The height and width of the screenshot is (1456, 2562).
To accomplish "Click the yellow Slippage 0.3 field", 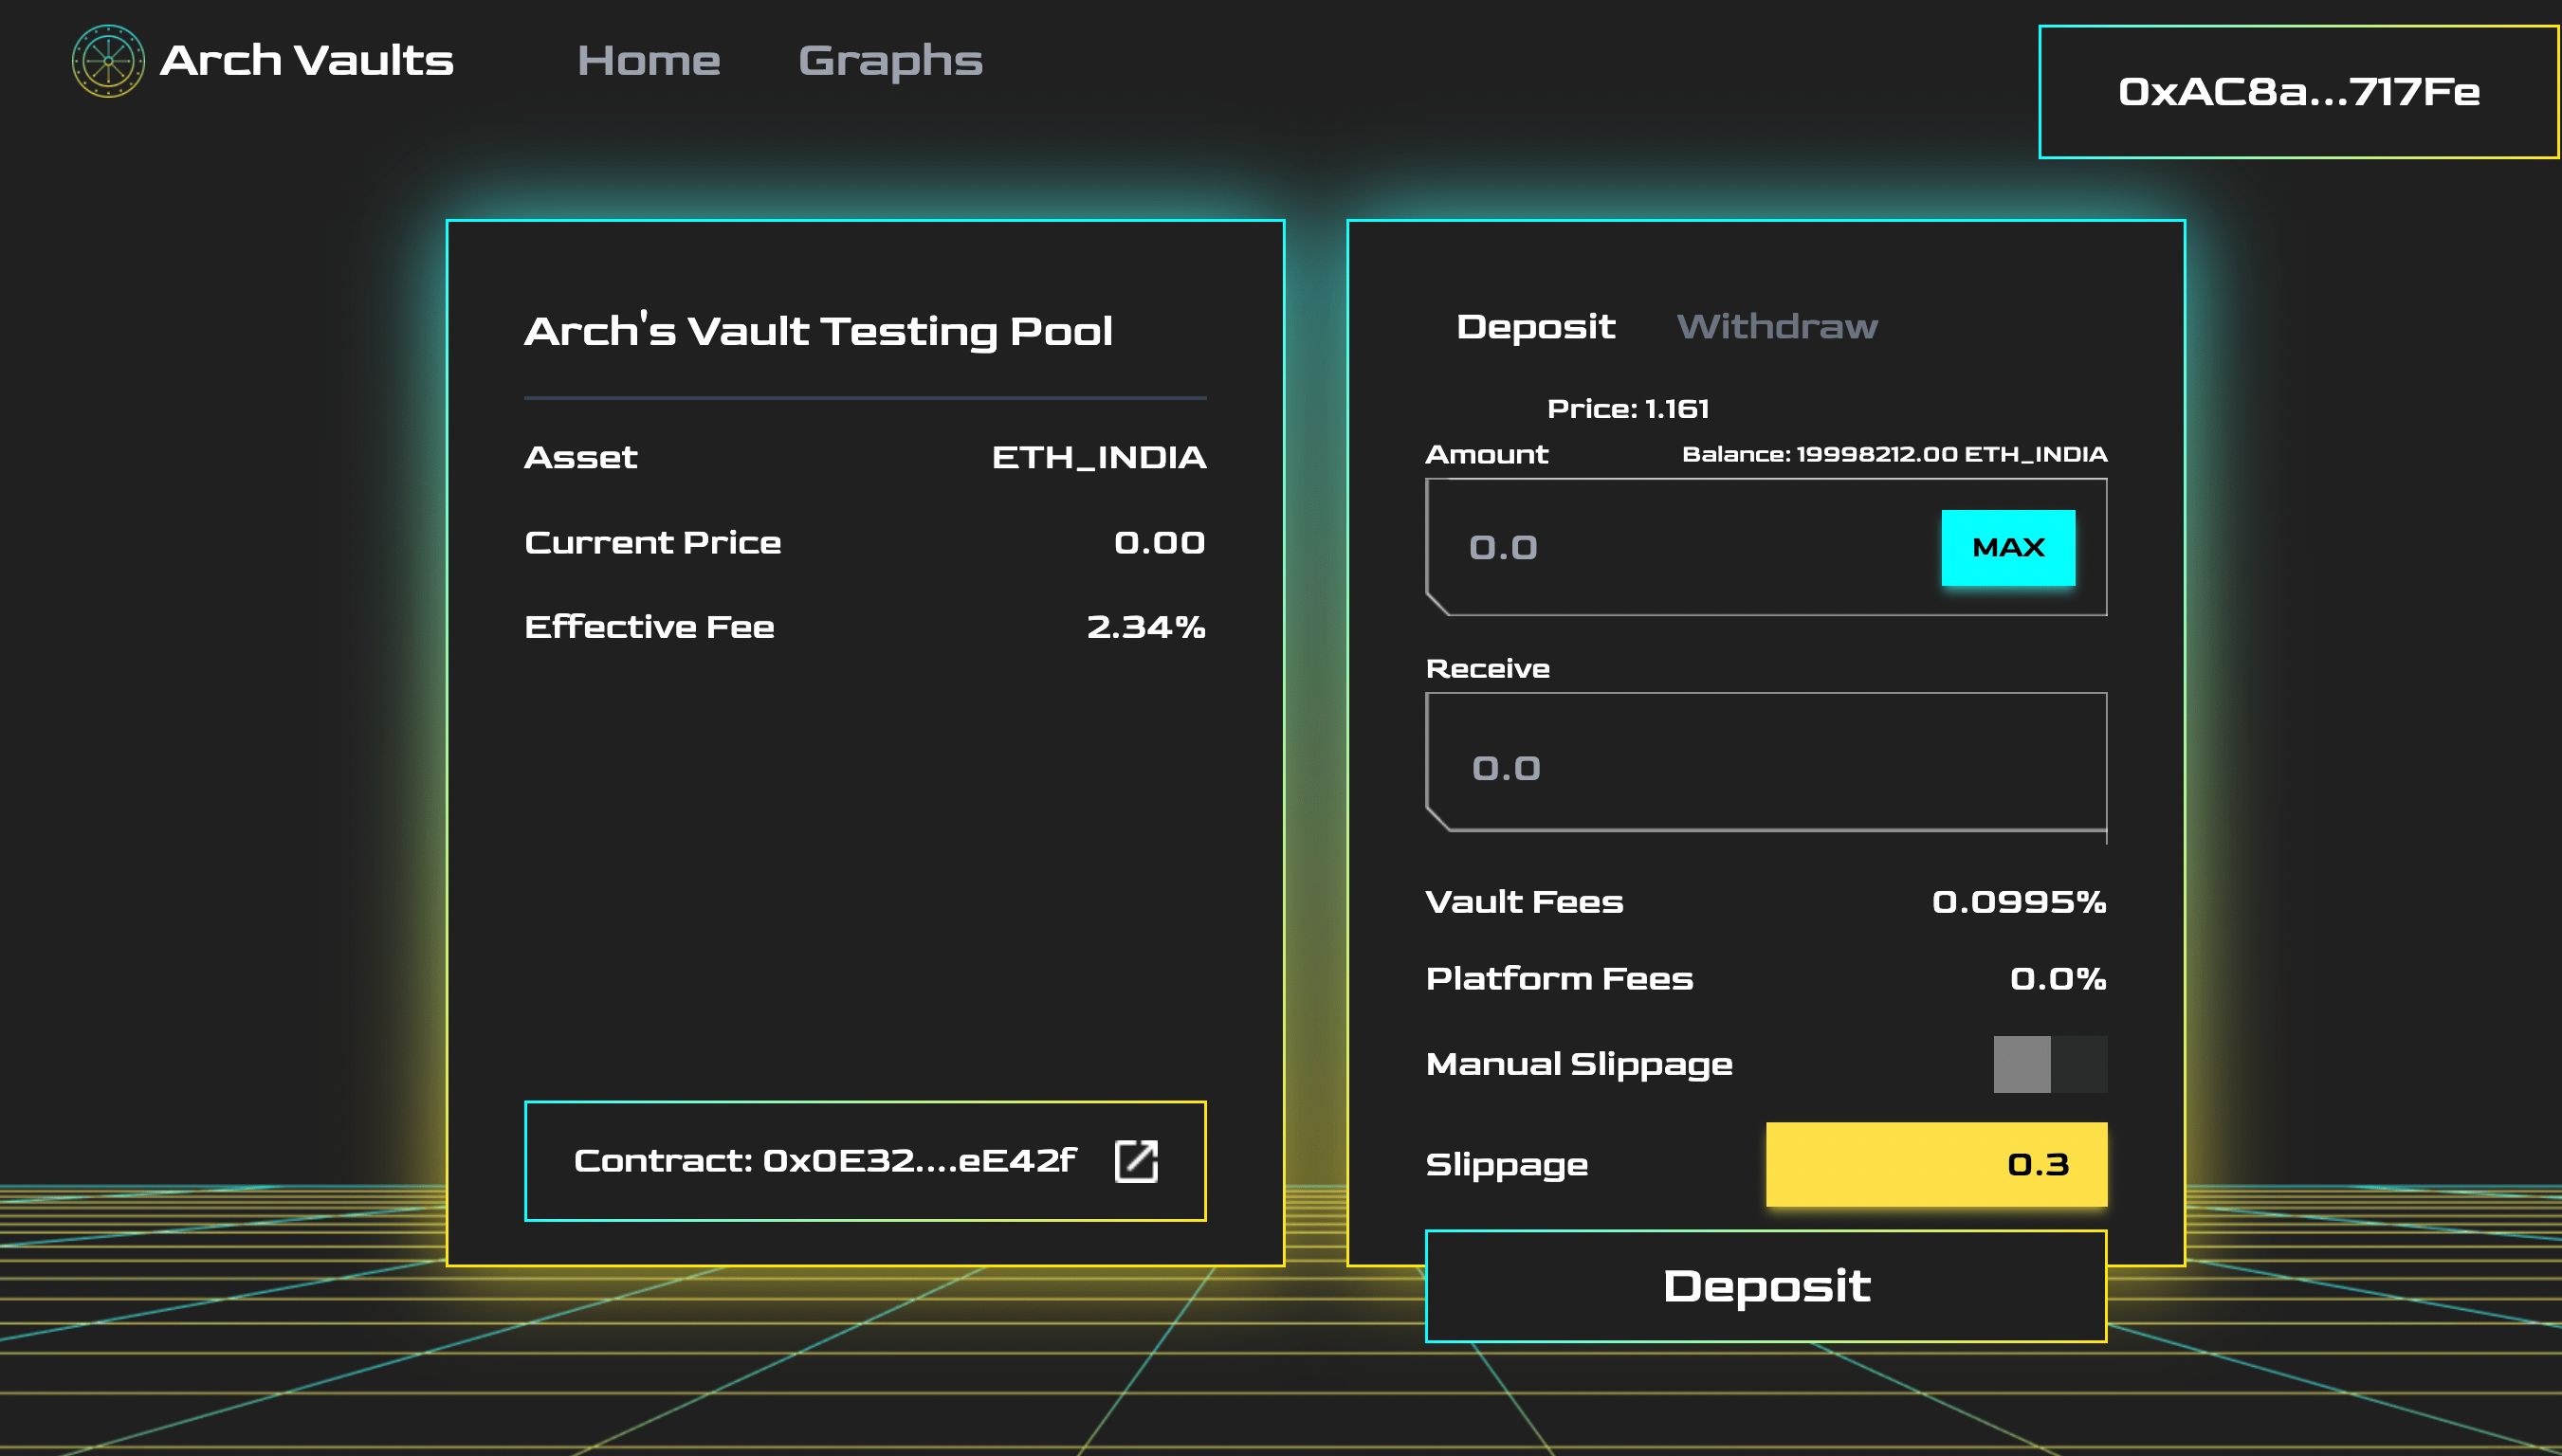I will pyautogui.click(x=1936, y=1165).
